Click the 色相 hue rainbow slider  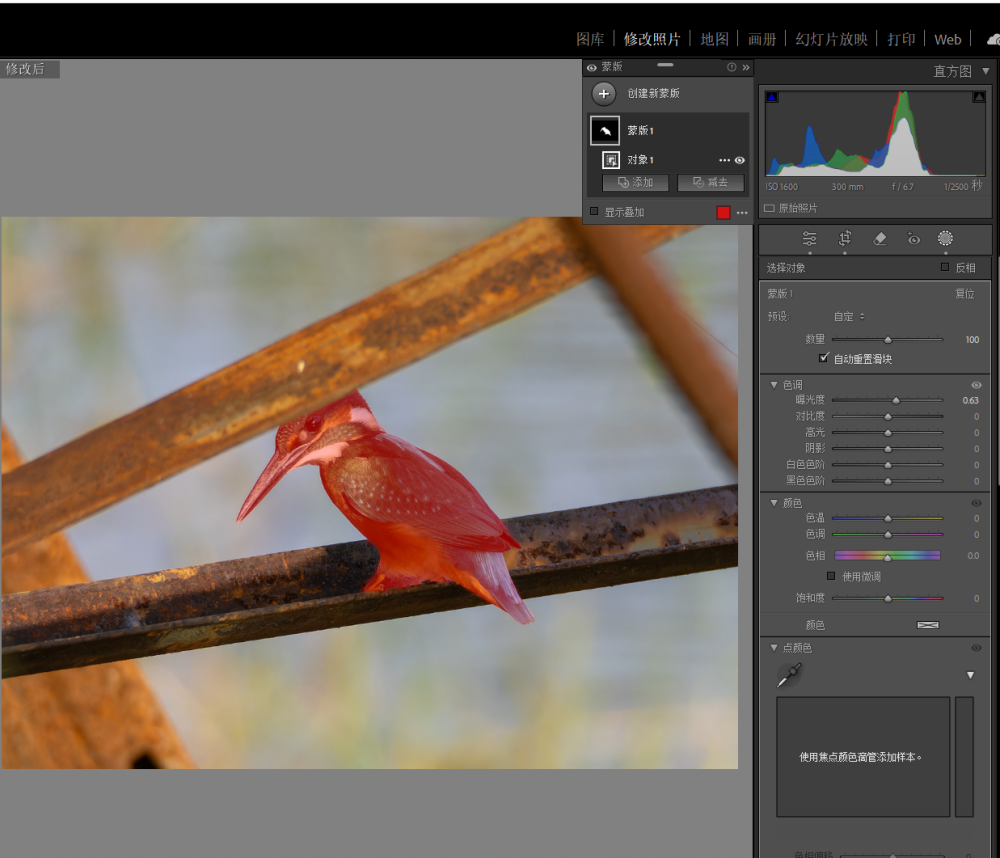tap(887, 556)
